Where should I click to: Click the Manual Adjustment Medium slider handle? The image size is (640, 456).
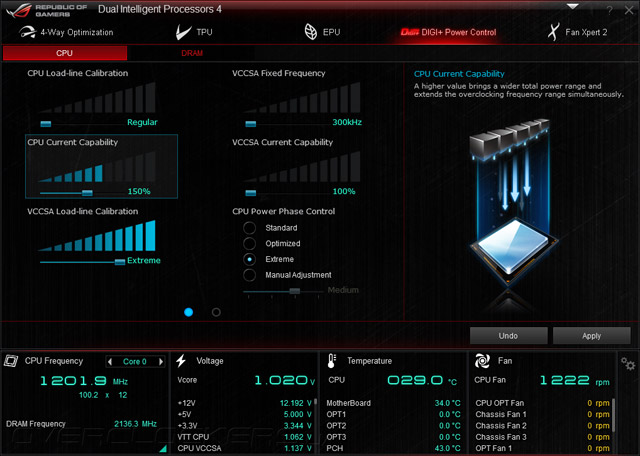tap(295, 291)
